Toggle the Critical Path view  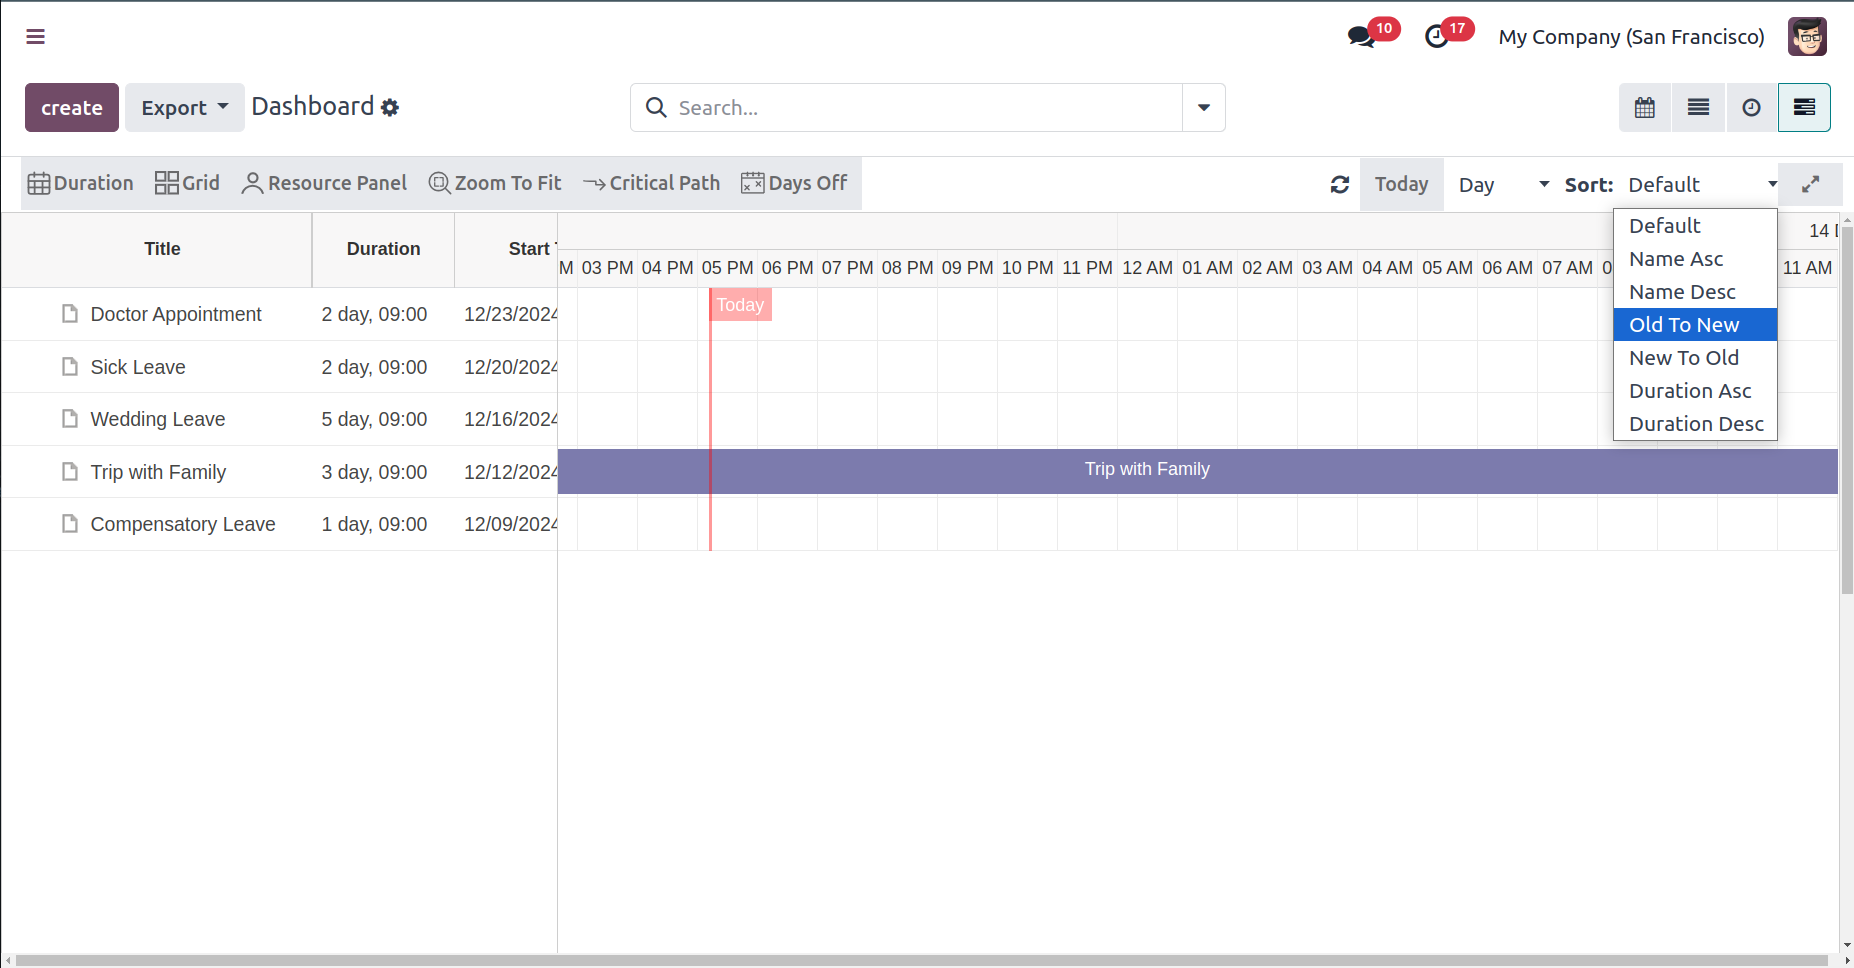[651, 183]
